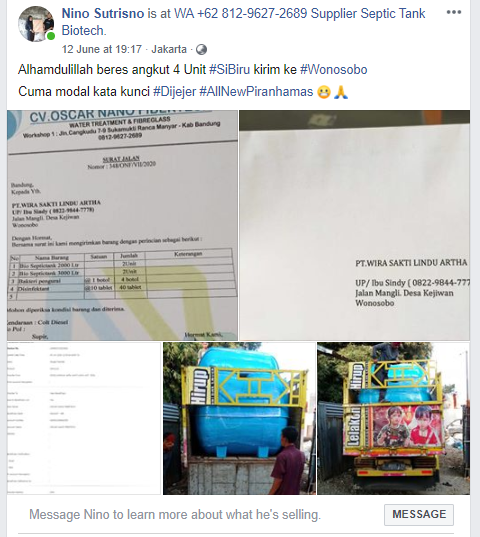Click the MESSAGE button
This screenshot has height=537, width=480.
(x=419, y=514)
